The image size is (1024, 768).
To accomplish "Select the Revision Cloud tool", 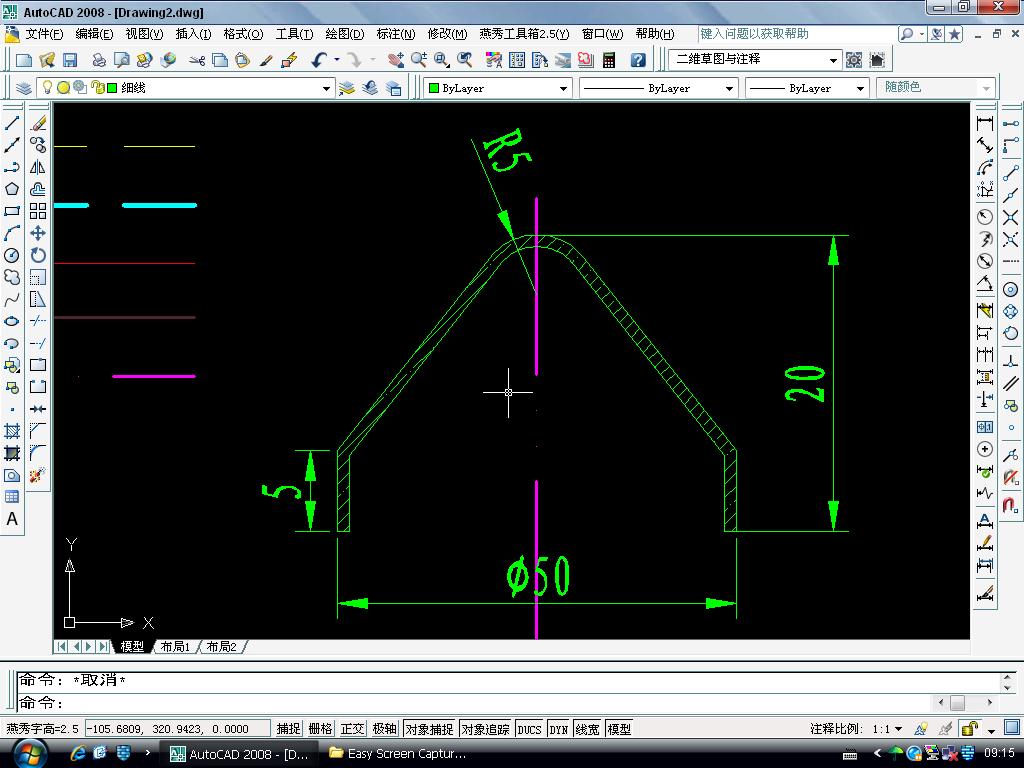I will tap(12, 277).
